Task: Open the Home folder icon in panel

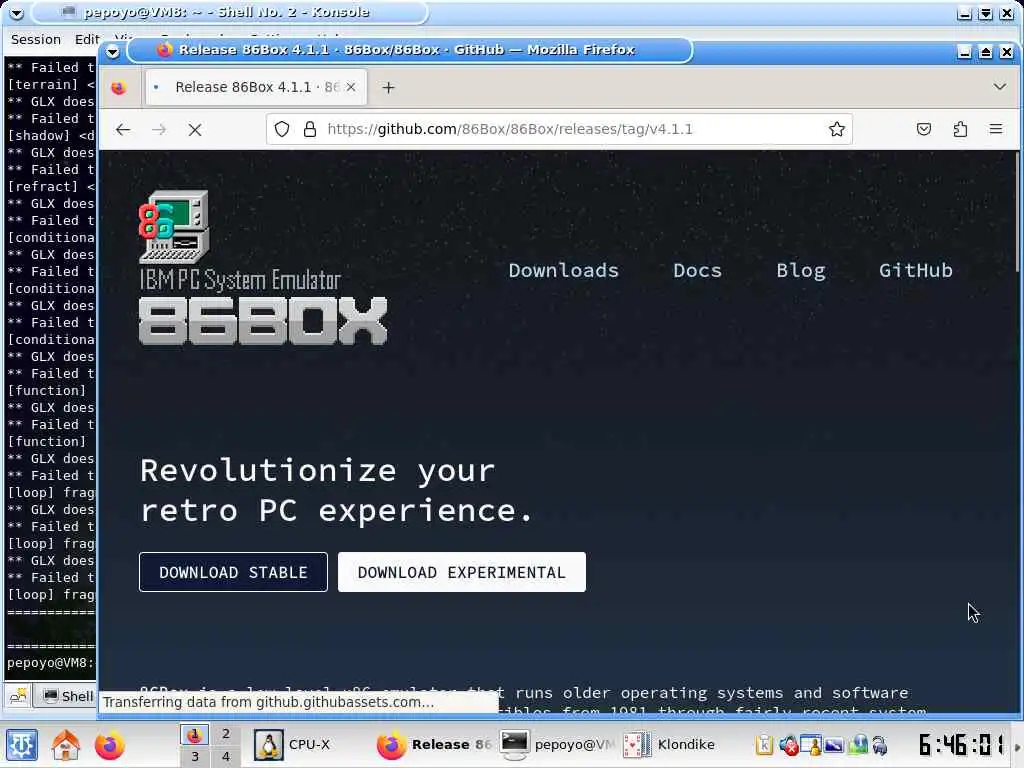Action: (66, 745)
